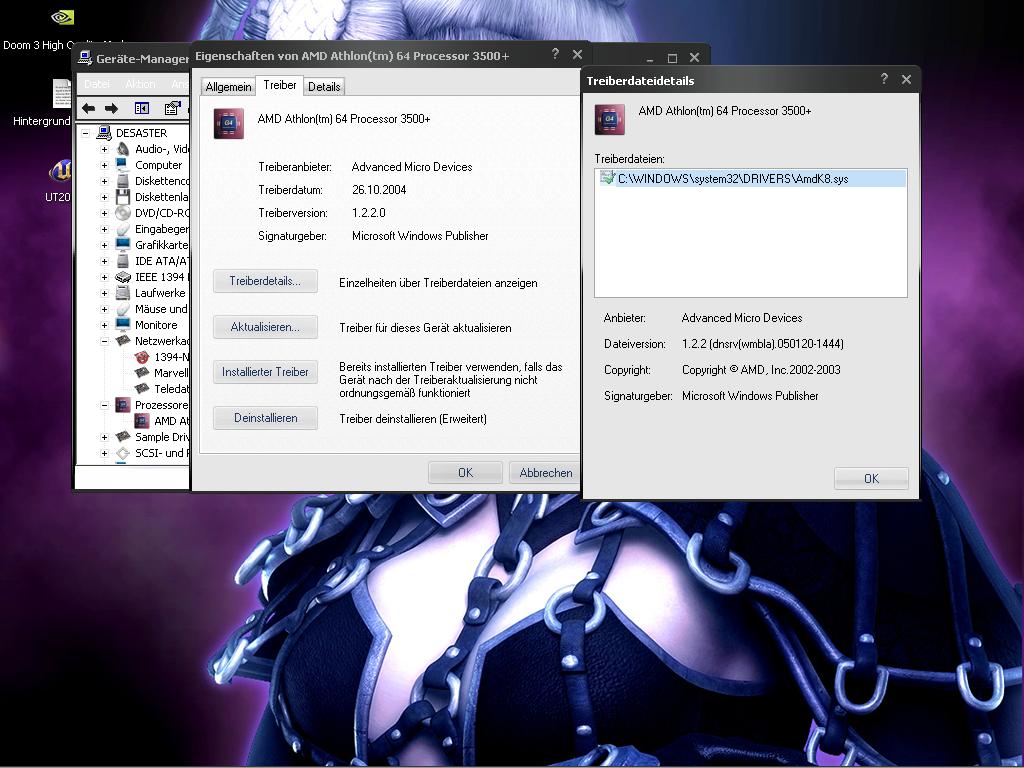Switch to the Treiber tab
1024x768 pixels.
coord(280,85)
